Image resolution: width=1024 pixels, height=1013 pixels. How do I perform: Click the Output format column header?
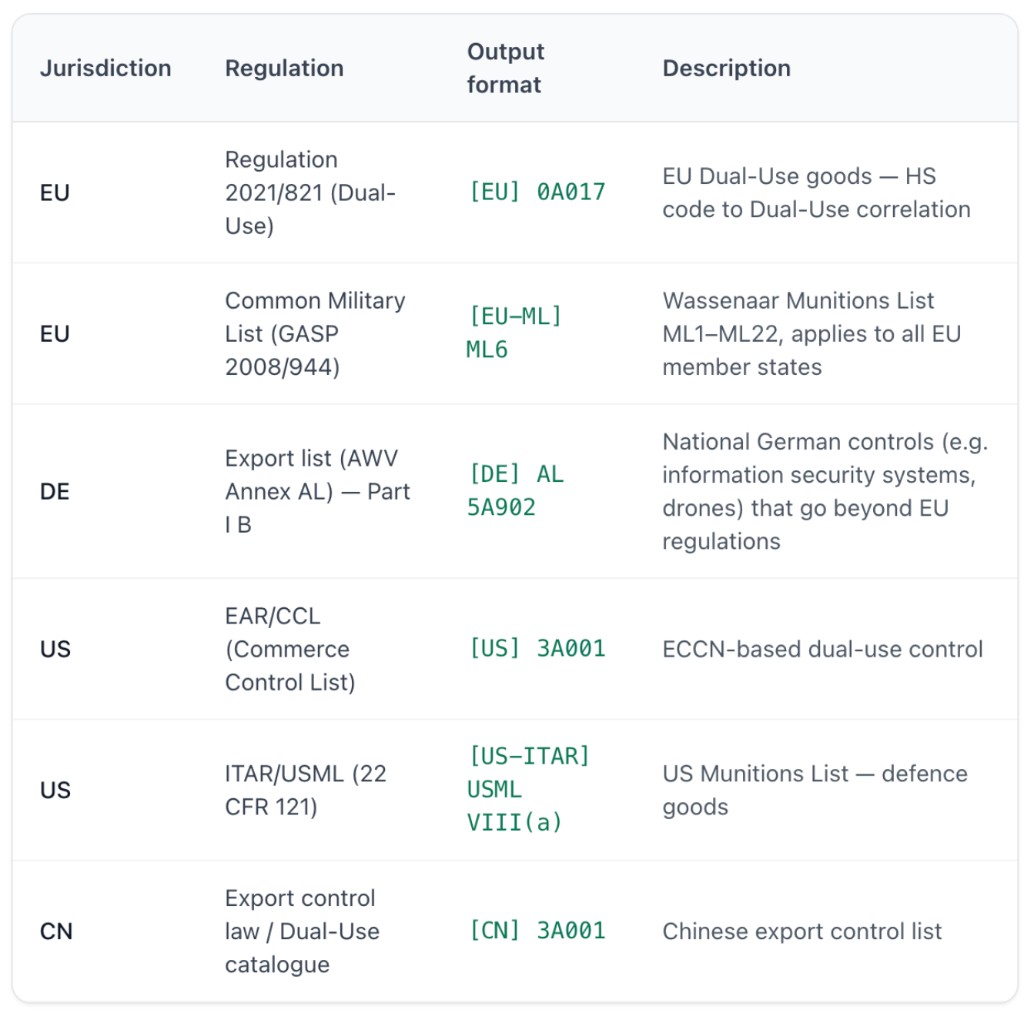[506, 68]
